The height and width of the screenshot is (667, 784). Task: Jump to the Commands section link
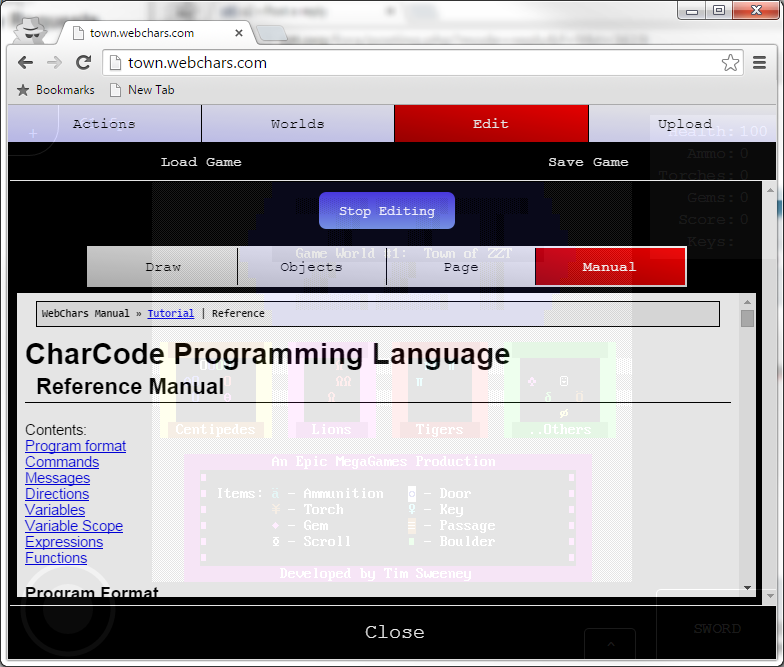(62, 462)
